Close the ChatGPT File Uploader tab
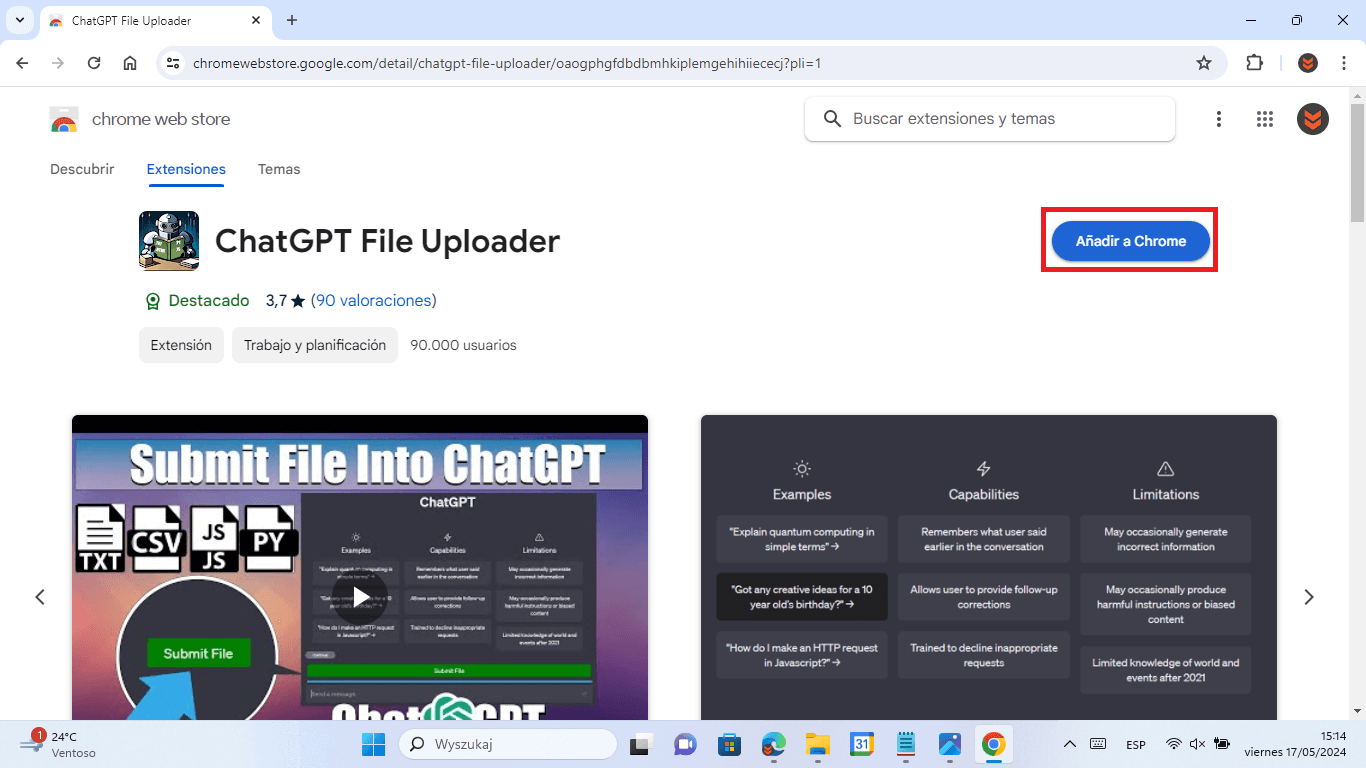1366x768 pixels. 257,20
